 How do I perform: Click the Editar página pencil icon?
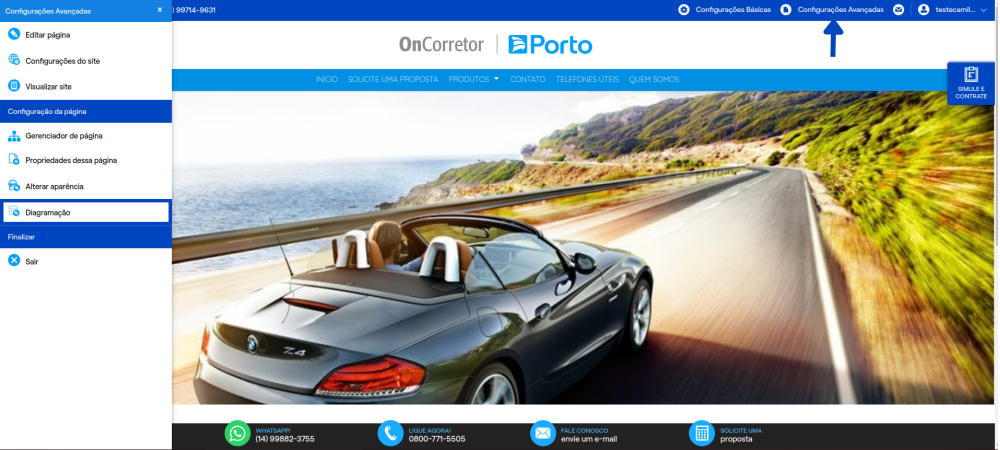click(14, 34)
